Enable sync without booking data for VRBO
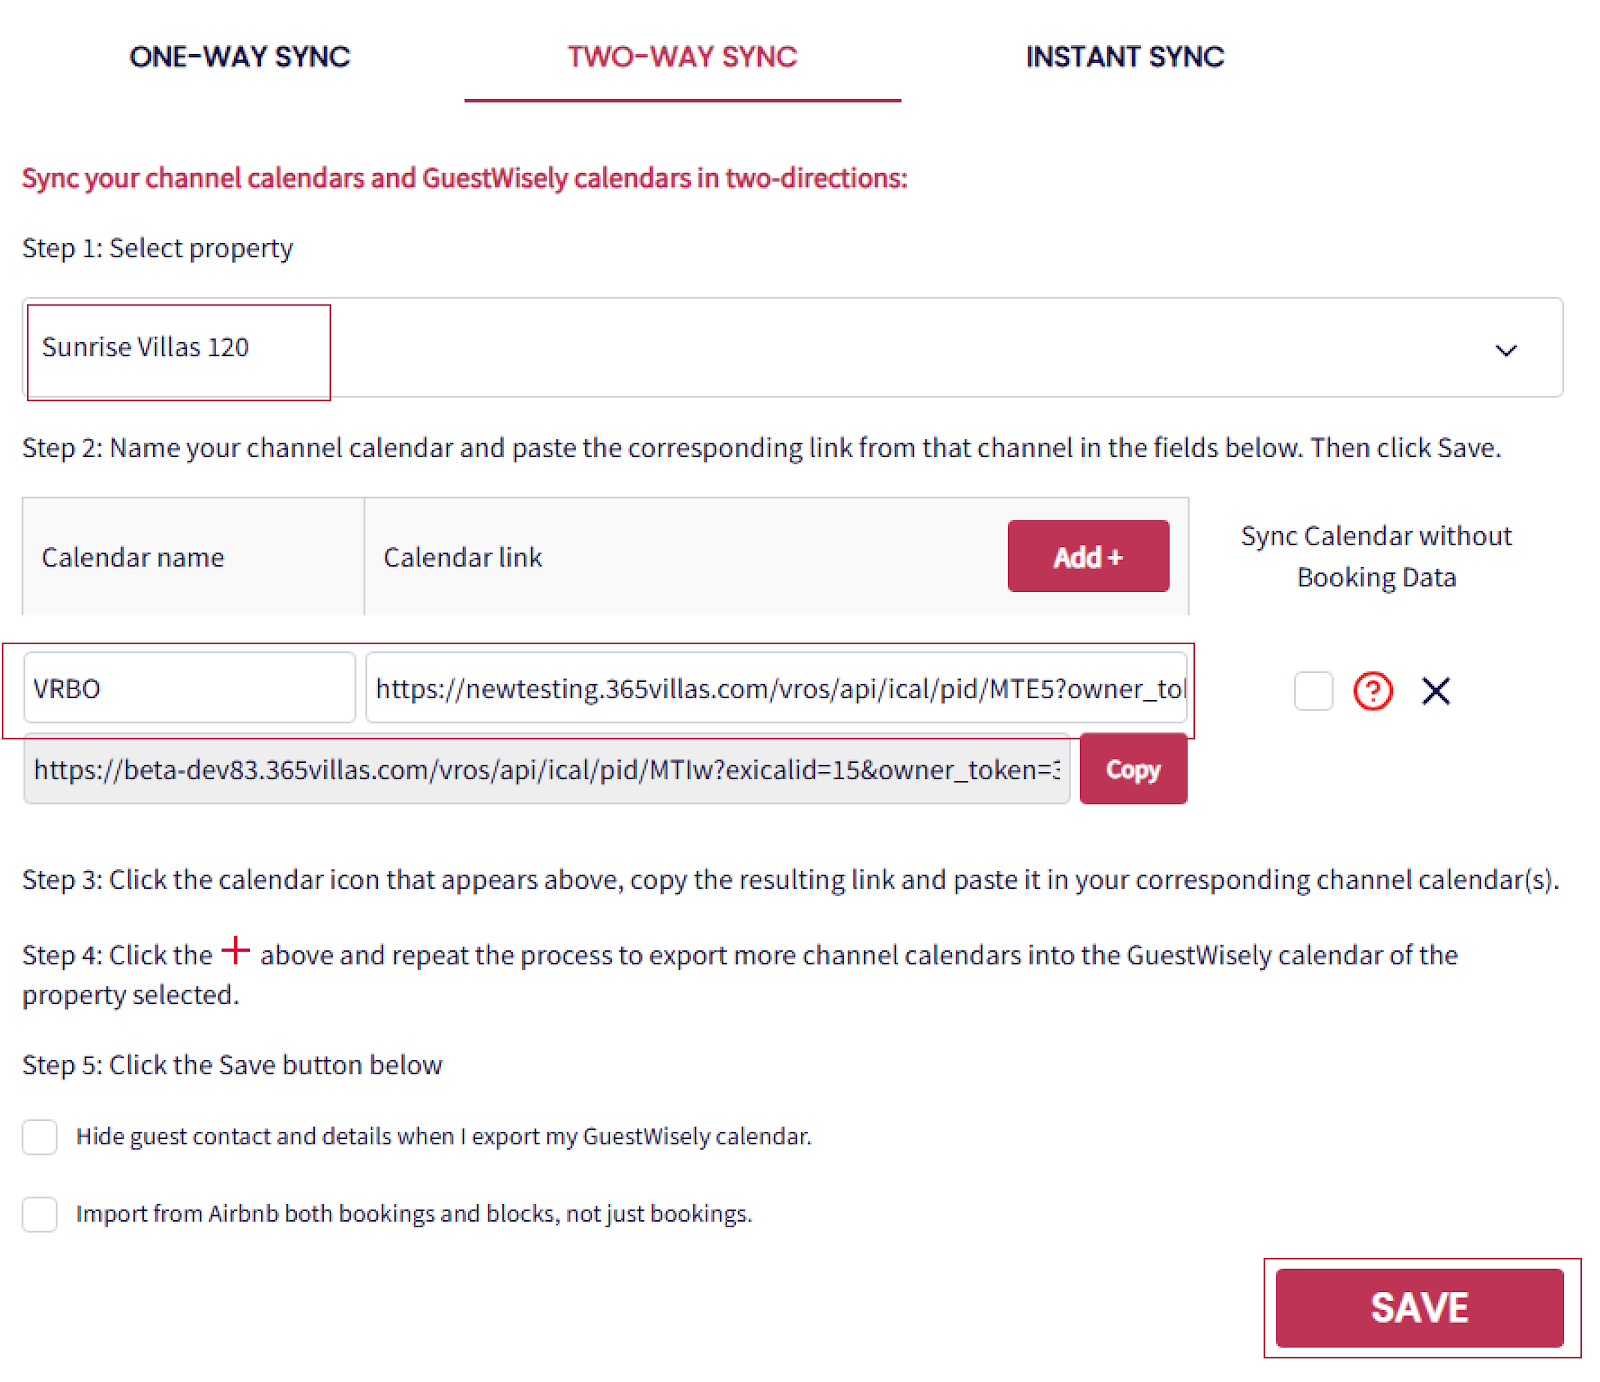 pyautogui.click(x=1313, y=691)
